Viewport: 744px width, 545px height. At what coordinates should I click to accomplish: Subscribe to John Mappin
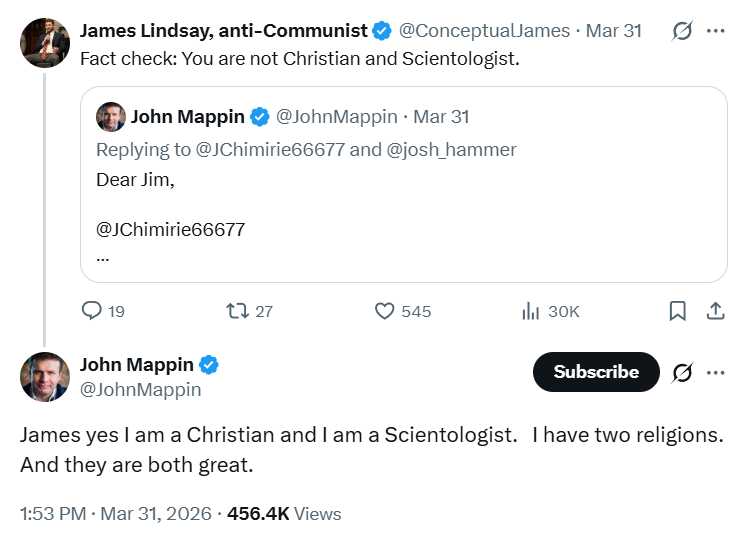click(x=596, y=372)
